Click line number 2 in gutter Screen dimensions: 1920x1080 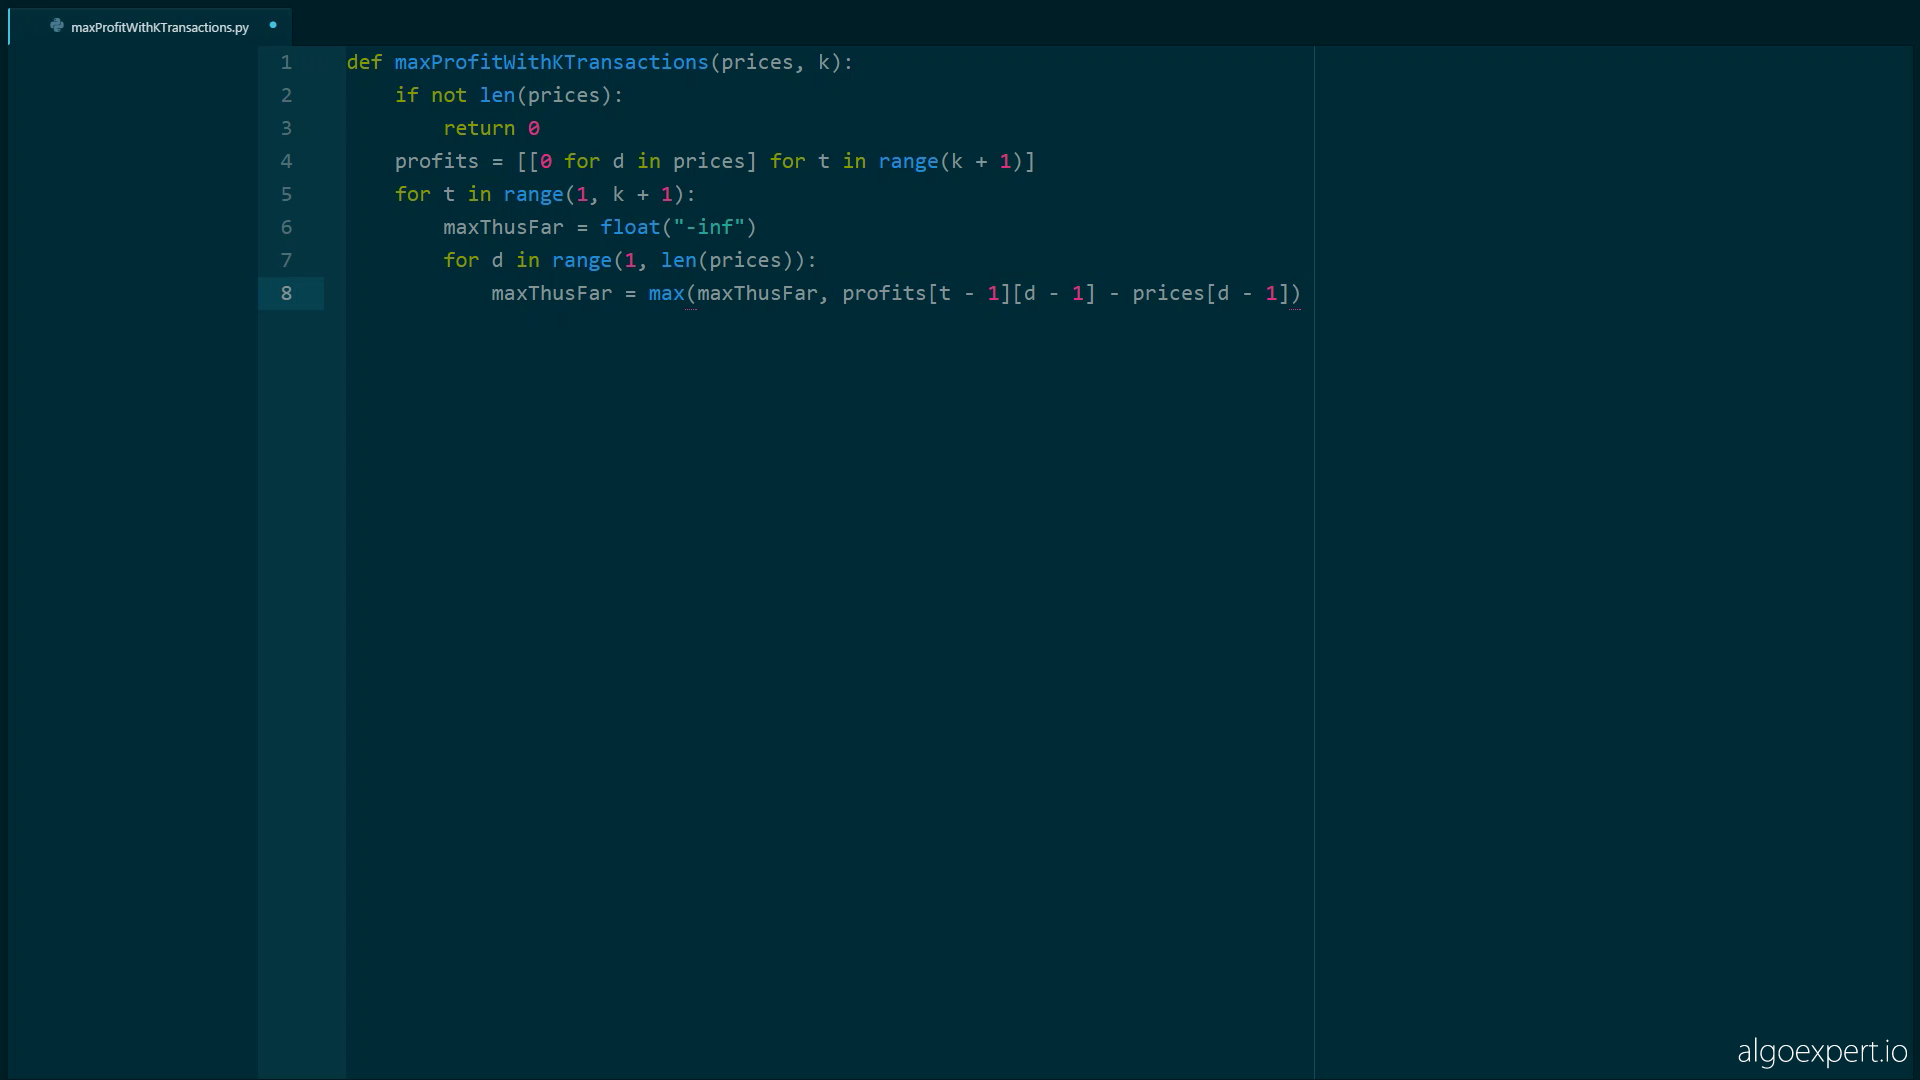tap(286, 95)
